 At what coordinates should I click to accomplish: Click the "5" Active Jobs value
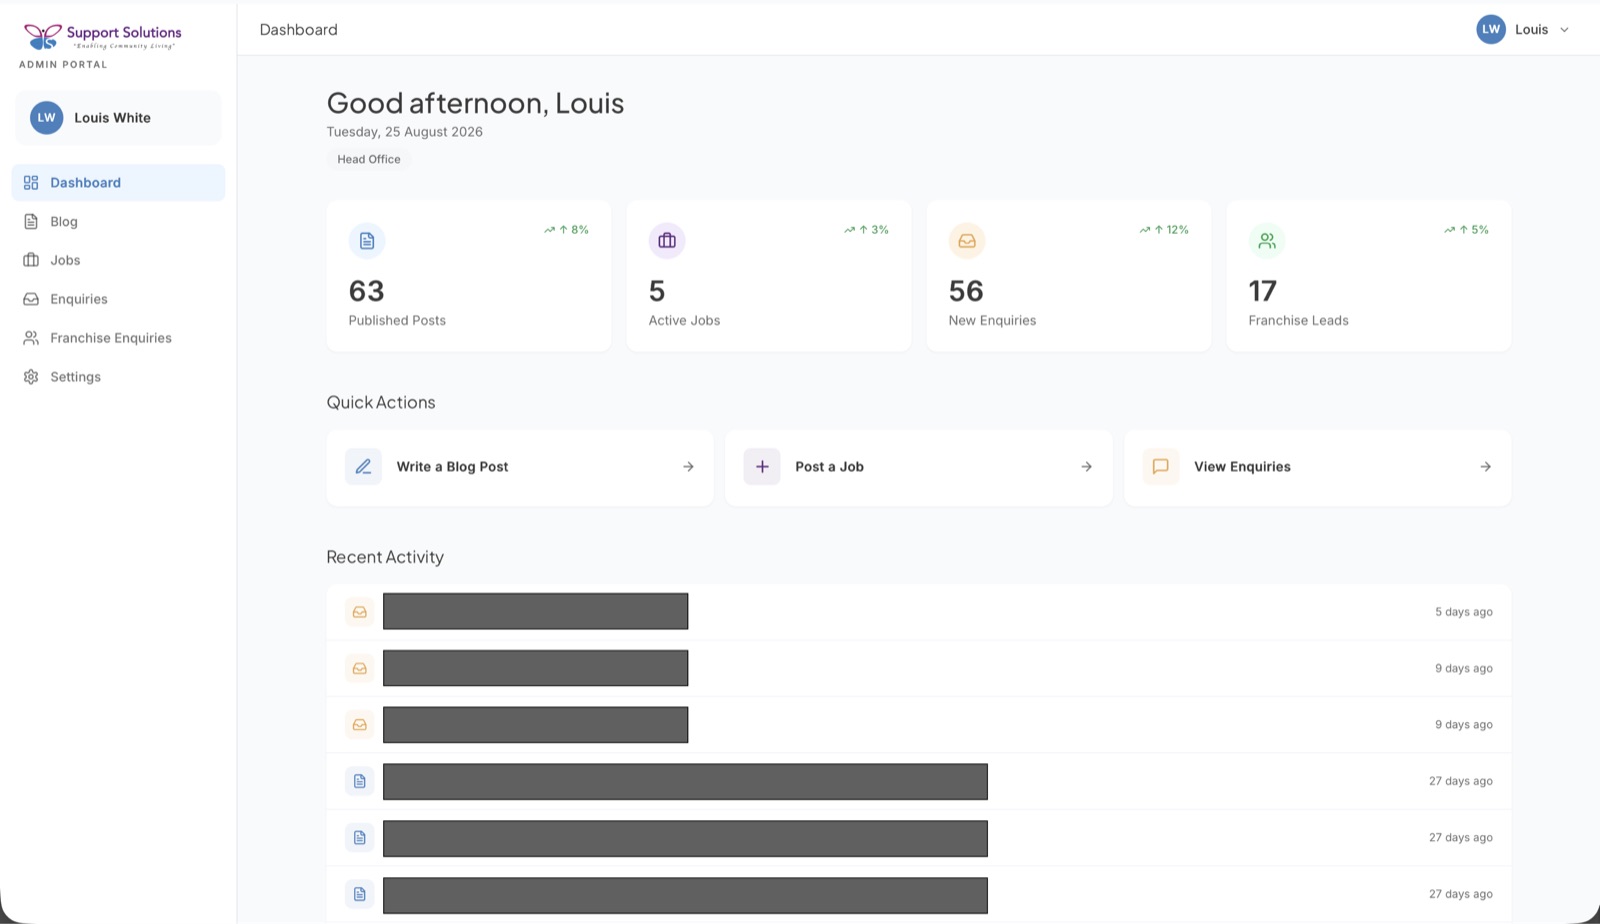pyautogui.click(x=657, y=291)
